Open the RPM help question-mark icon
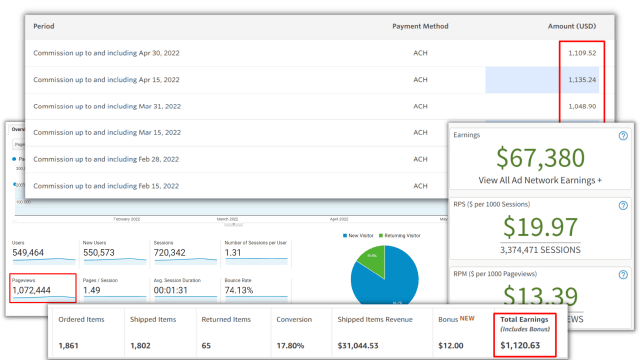 (x=623, y=275)
